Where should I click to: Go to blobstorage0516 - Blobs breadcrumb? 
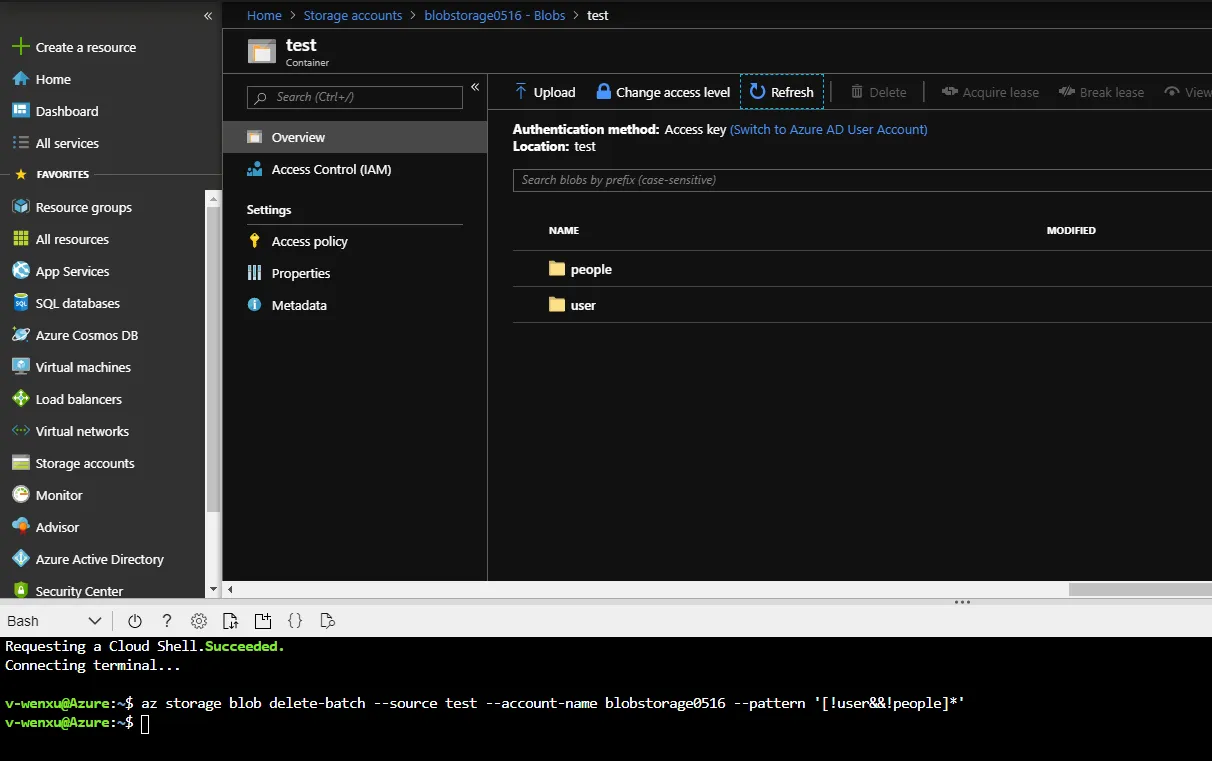494,15
